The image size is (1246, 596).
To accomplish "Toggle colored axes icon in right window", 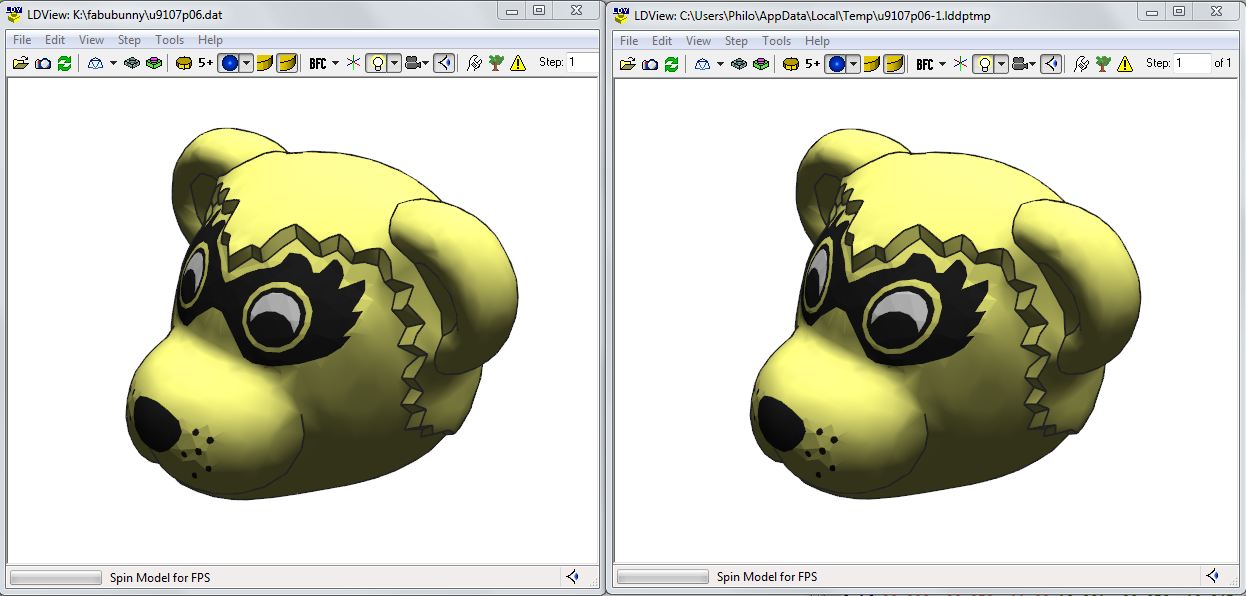I will (x=960, y=64).
